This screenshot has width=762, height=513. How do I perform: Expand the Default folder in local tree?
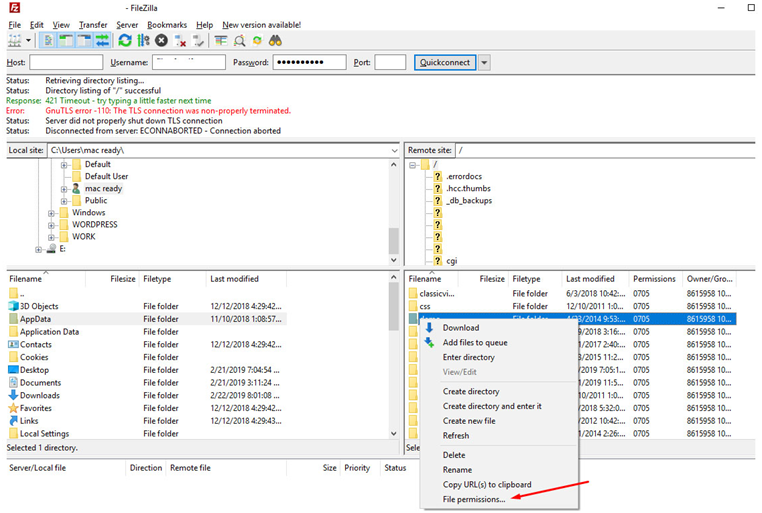point(64,165)
